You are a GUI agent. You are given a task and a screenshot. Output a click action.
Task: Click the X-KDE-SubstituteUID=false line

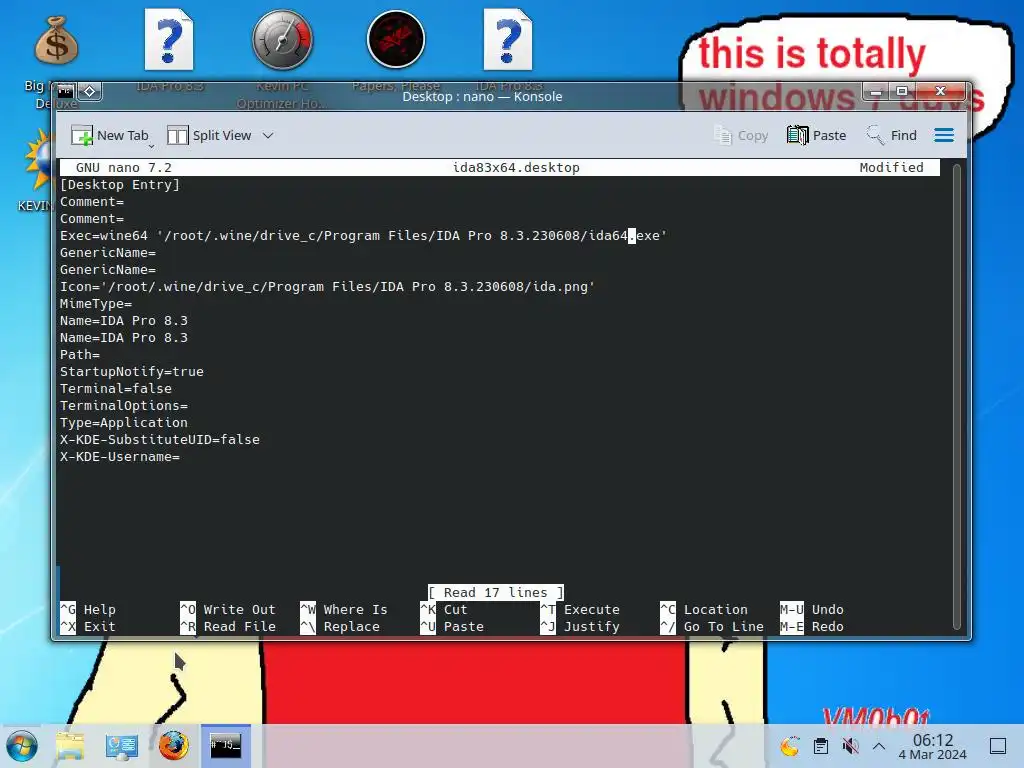pyautogui.click(x=160, y=440)
